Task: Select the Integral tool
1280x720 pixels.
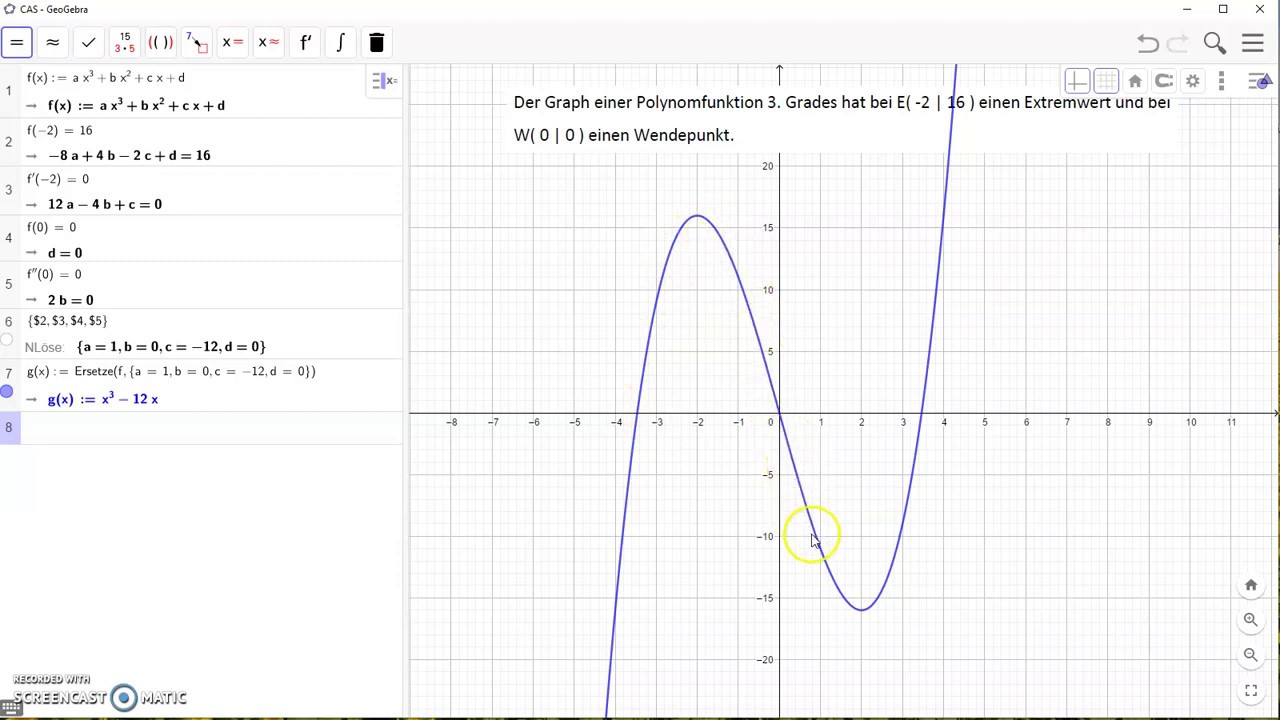Action: (x=341, y=43)
